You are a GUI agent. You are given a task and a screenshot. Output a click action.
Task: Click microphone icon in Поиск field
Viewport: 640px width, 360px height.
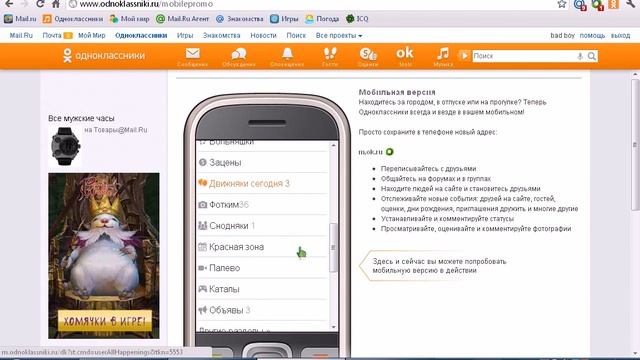point(580,56)
